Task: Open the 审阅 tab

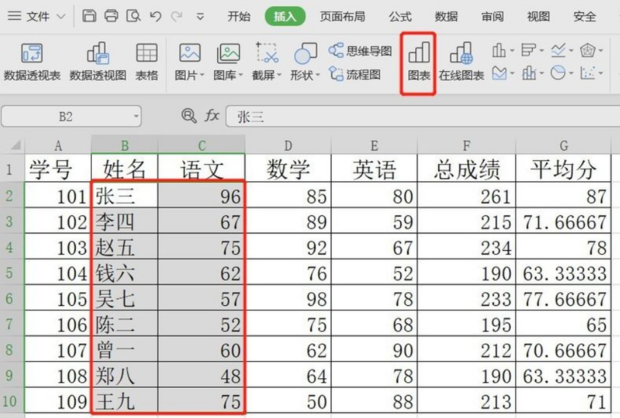Action: click(x=492, y=16)
